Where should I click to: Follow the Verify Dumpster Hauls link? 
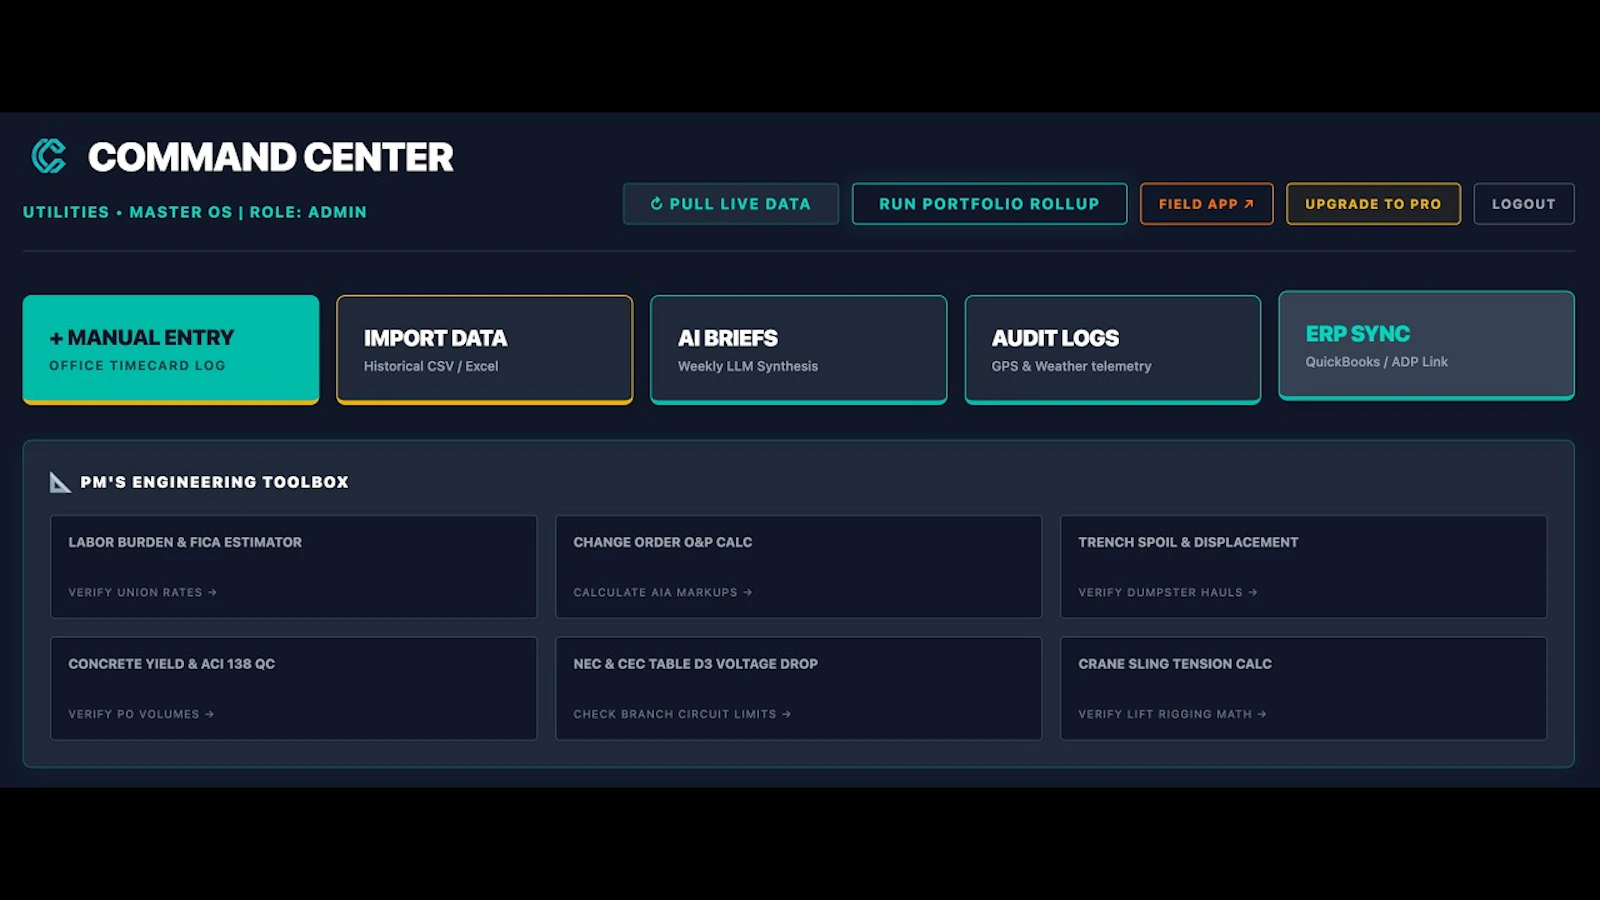click(1168, 593)
